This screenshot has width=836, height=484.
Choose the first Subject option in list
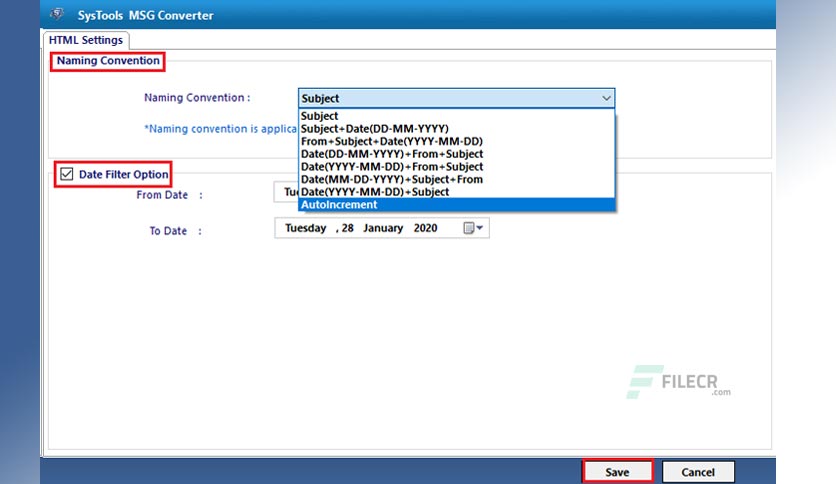point(456,116)
